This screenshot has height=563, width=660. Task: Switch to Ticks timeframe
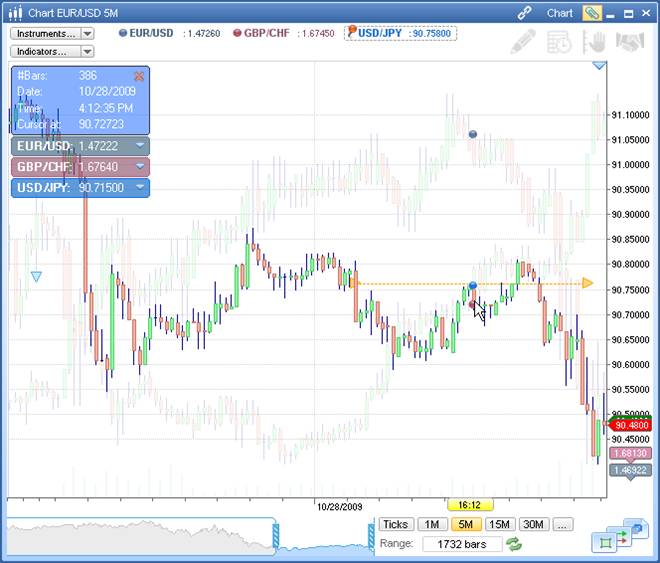[396, 524]
